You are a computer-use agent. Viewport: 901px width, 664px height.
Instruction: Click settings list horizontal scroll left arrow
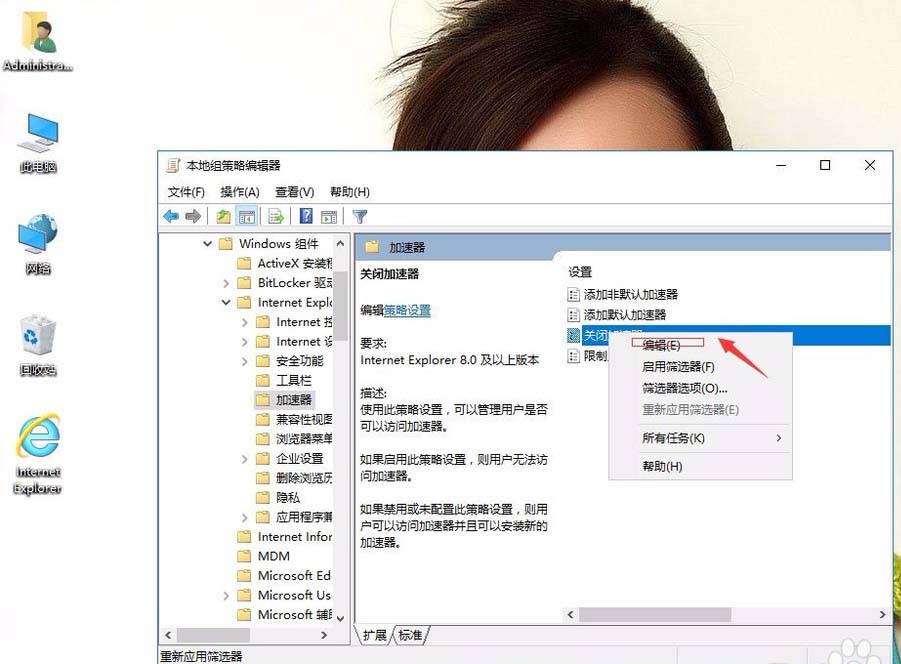[x=571, y=615]
